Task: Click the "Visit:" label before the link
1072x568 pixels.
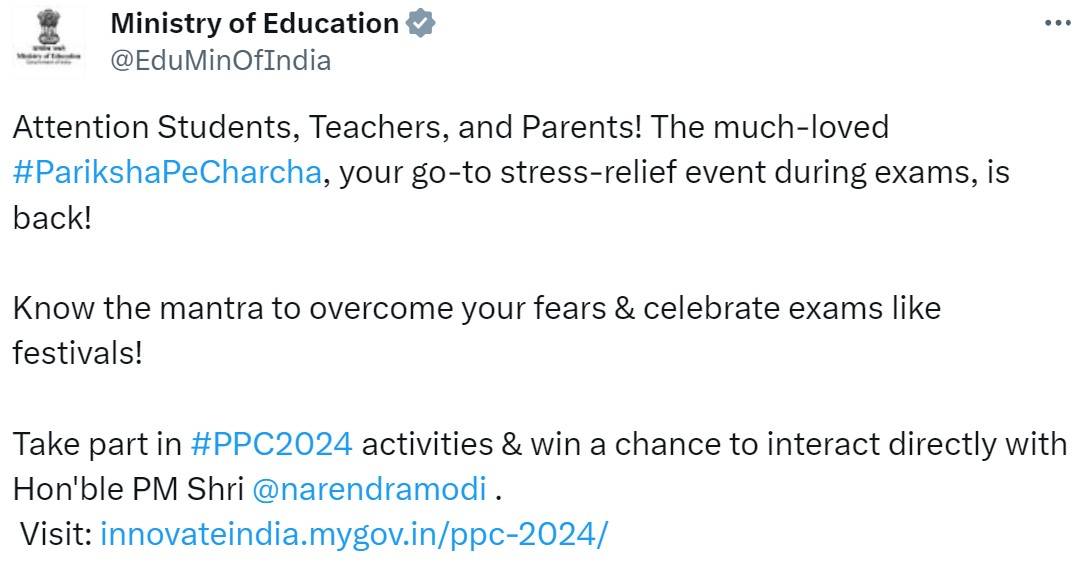Action: point(56,534)
